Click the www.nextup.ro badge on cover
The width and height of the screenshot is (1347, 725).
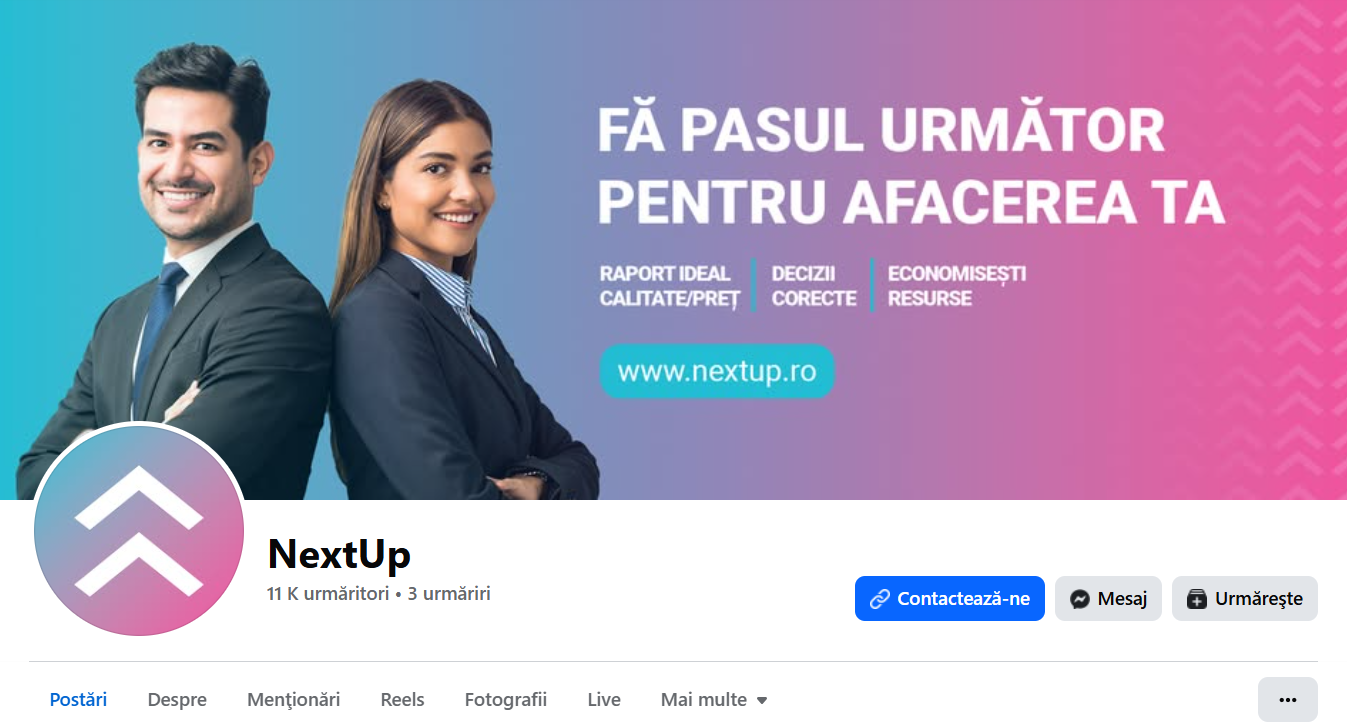(717, 372)
